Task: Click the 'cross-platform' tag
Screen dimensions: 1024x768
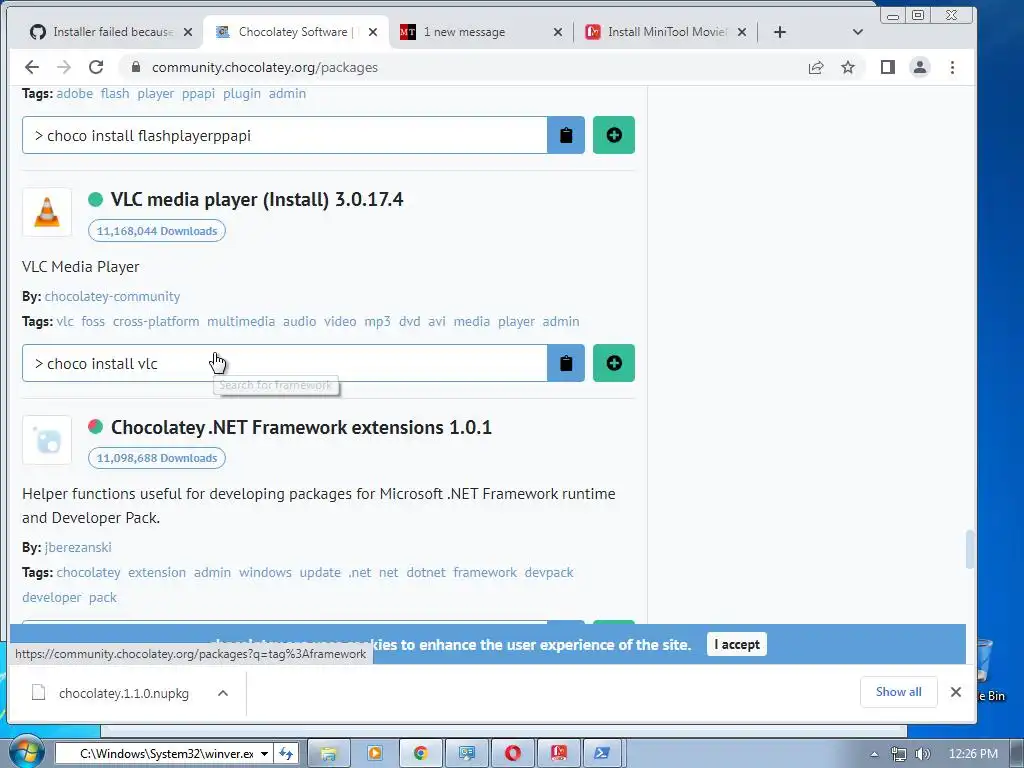Action: [156, 321]
